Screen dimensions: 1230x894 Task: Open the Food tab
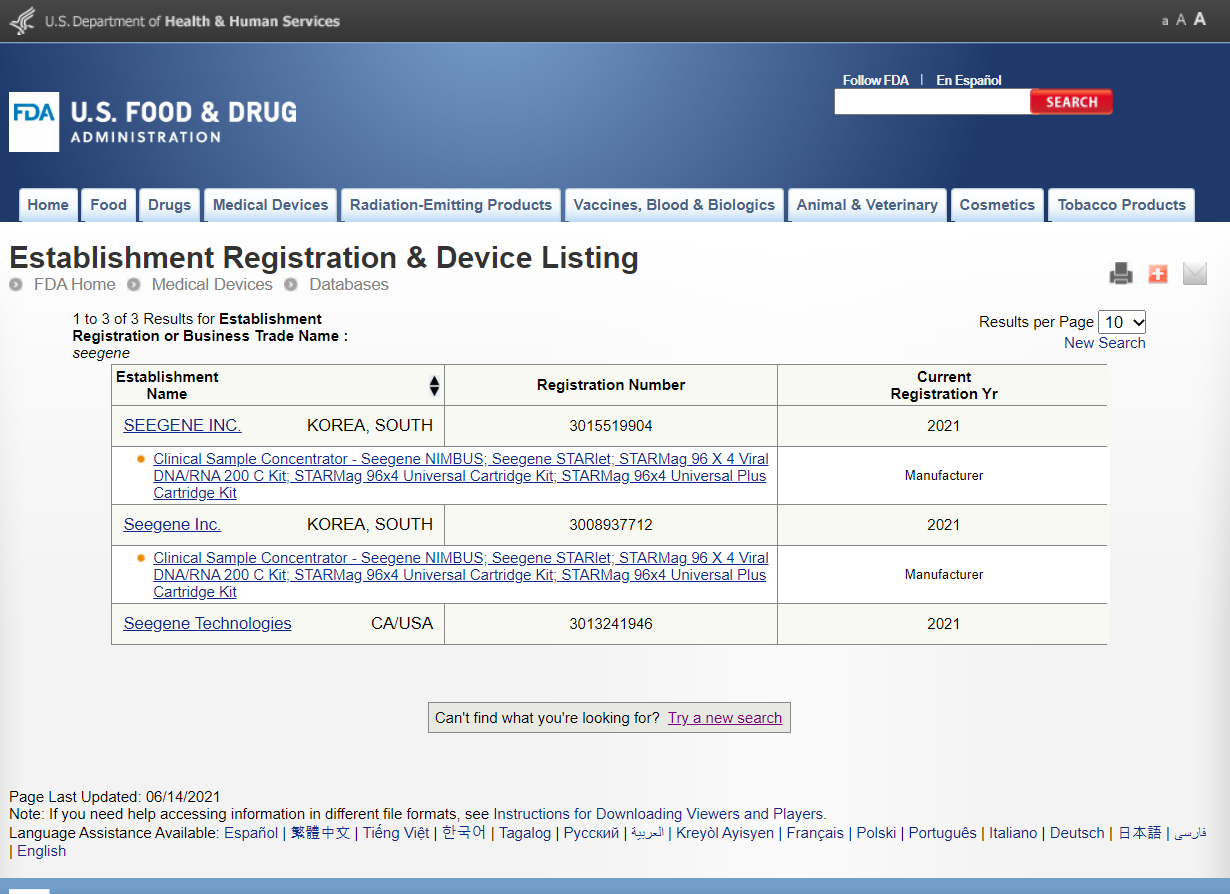pyautogui.click(x=108, y=205)
